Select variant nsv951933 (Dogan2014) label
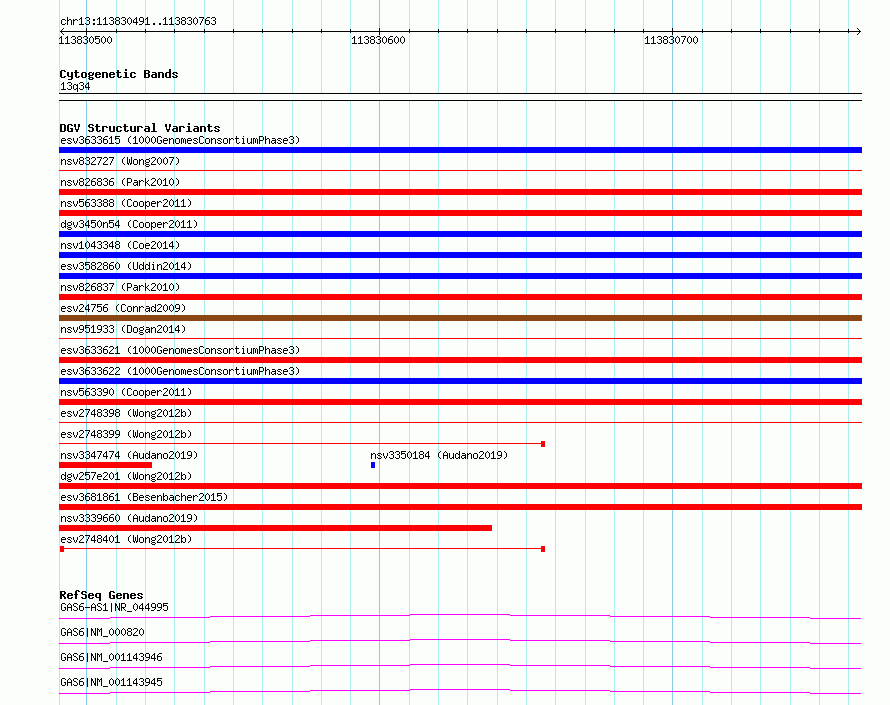890x705 pixels. [x=123, y=329]
